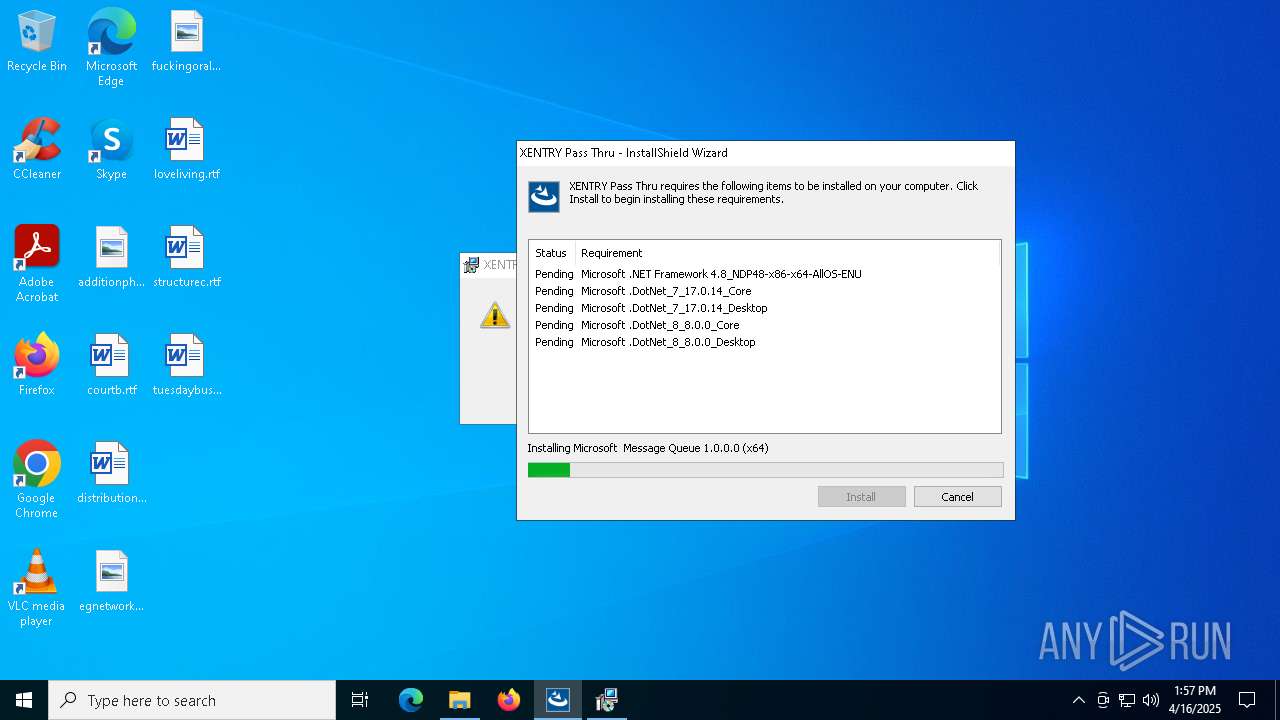The width and height of the screenshot is (1280, 720).
Task: Click the Status column header
Action: [551, 253]
